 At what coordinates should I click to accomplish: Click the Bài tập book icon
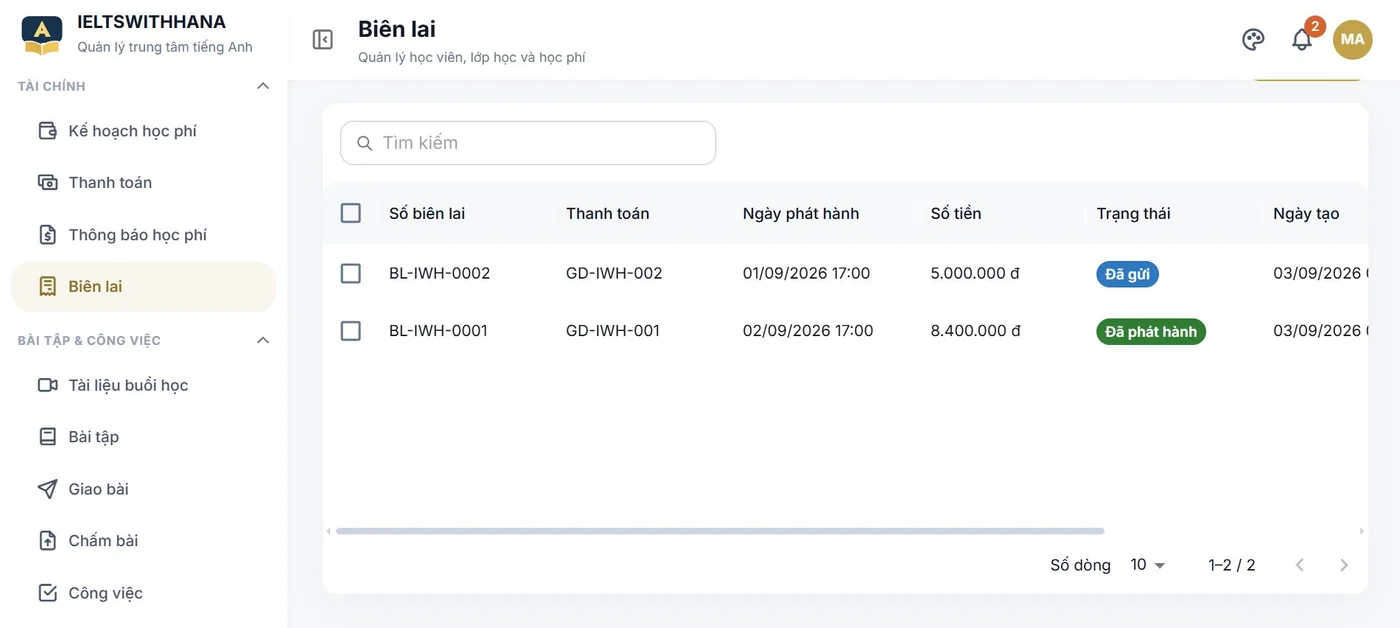(47, 437)
